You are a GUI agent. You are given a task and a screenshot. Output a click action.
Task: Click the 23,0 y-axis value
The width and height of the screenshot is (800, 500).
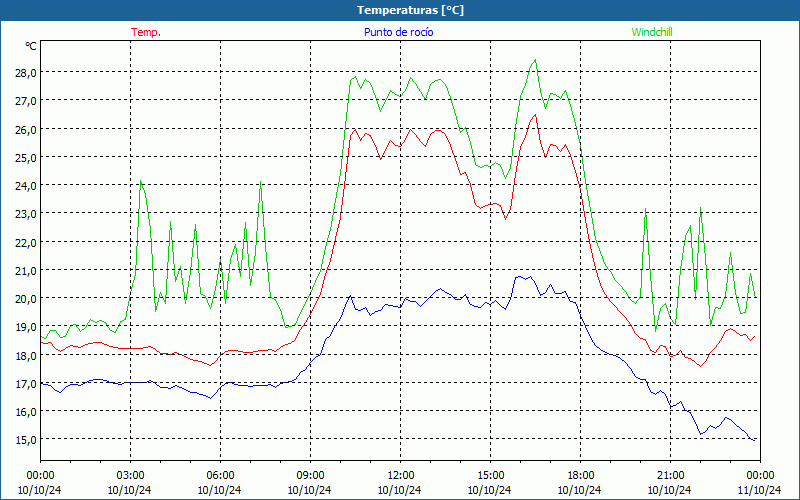click(x=26, y=214)
